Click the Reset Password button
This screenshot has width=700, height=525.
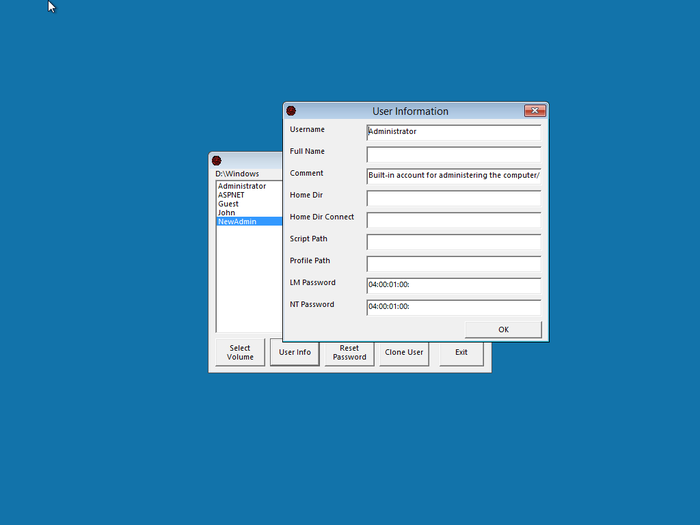coord(349,352)
